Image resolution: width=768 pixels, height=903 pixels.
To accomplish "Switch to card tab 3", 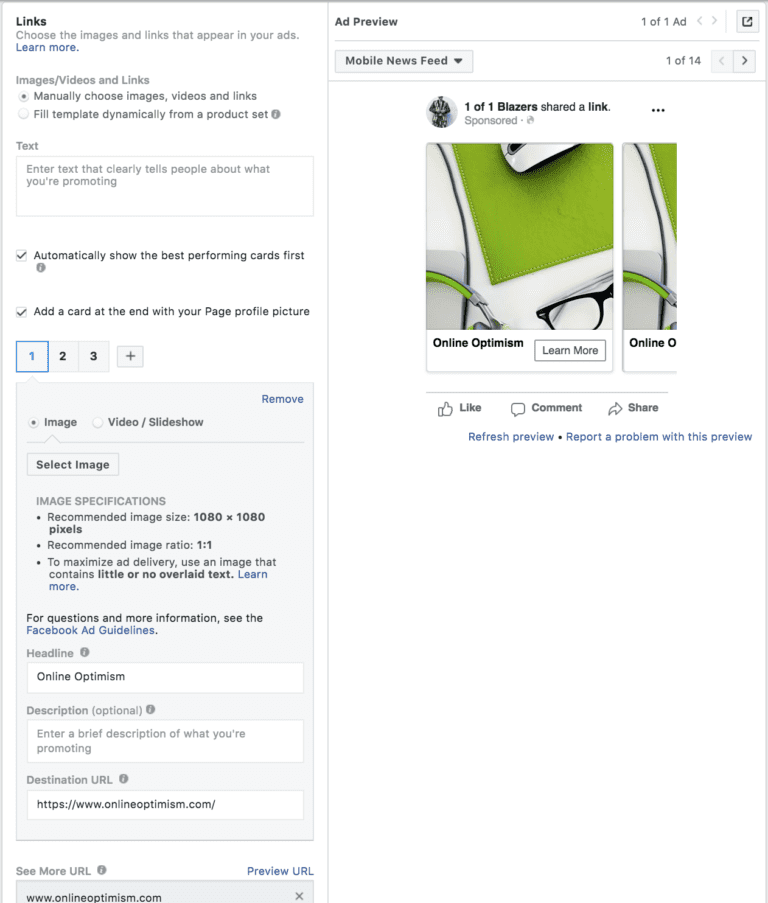I will click(x=93, y=356).
